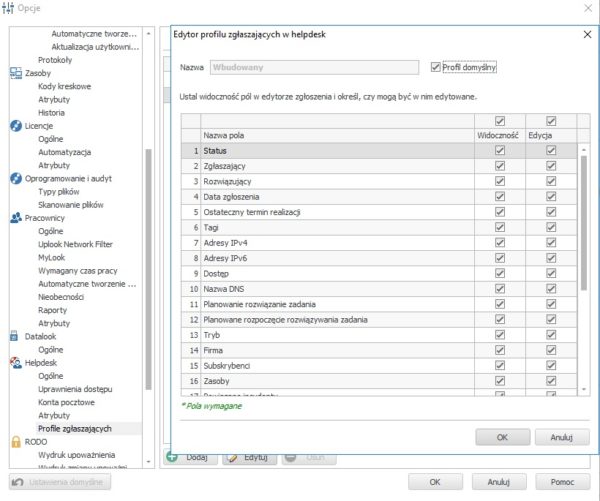
Task: Toggle Widoczność for the Nazwa DNS row
Action: tap(500, 289)
